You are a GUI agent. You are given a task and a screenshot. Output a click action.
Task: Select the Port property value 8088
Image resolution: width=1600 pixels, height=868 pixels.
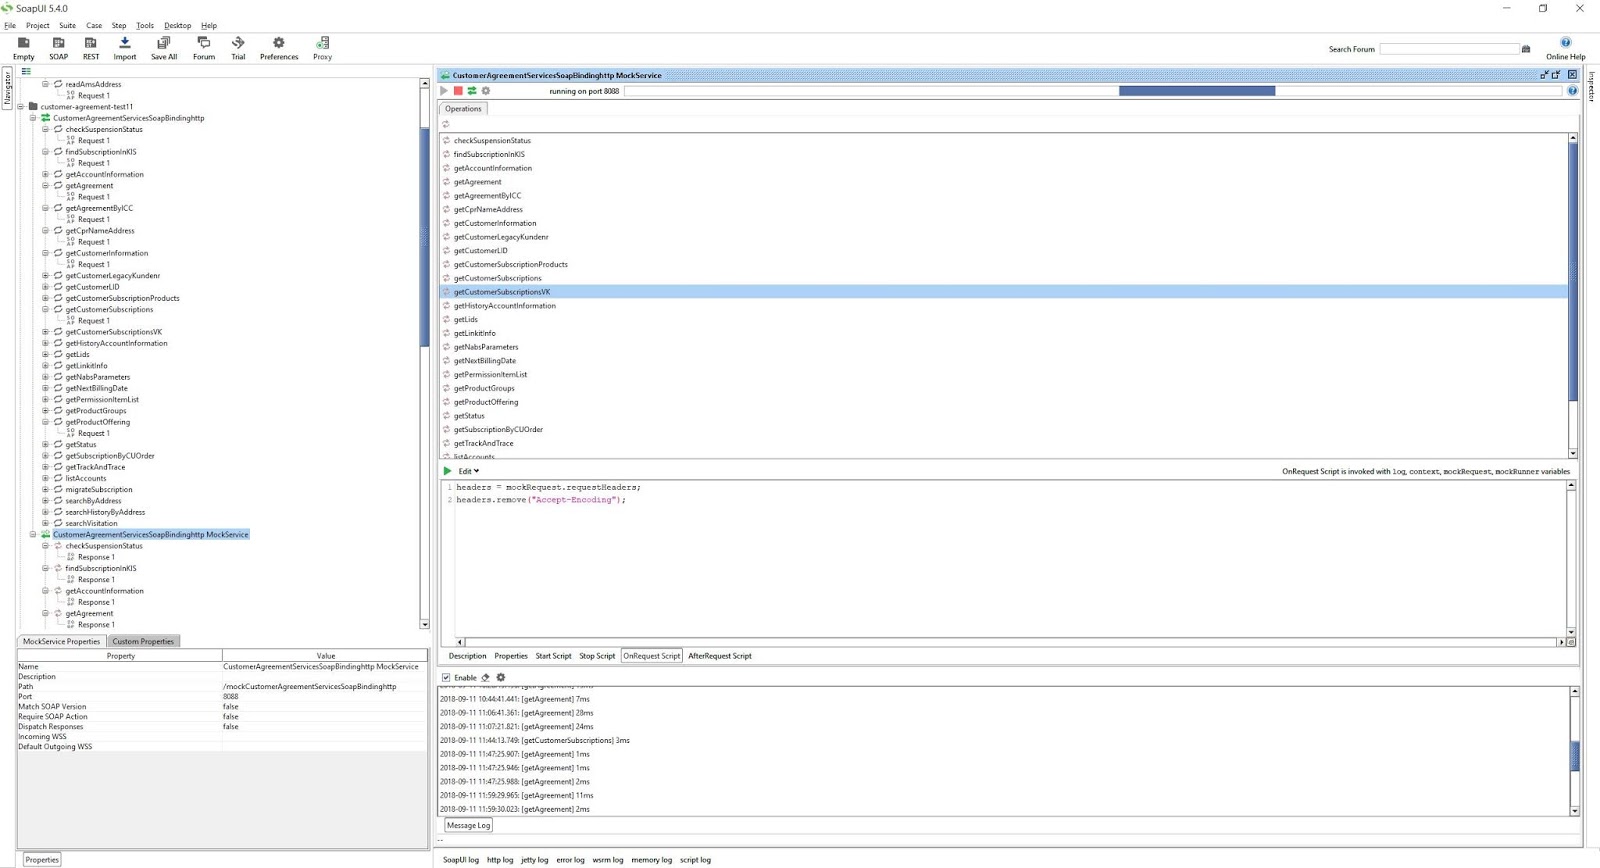pos(325,697)
